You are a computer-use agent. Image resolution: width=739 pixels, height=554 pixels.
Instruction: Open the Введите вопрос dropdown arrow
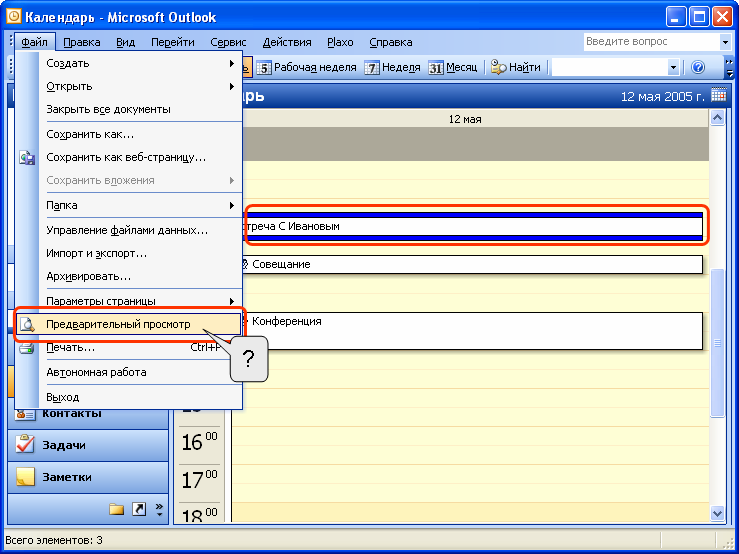725,42
